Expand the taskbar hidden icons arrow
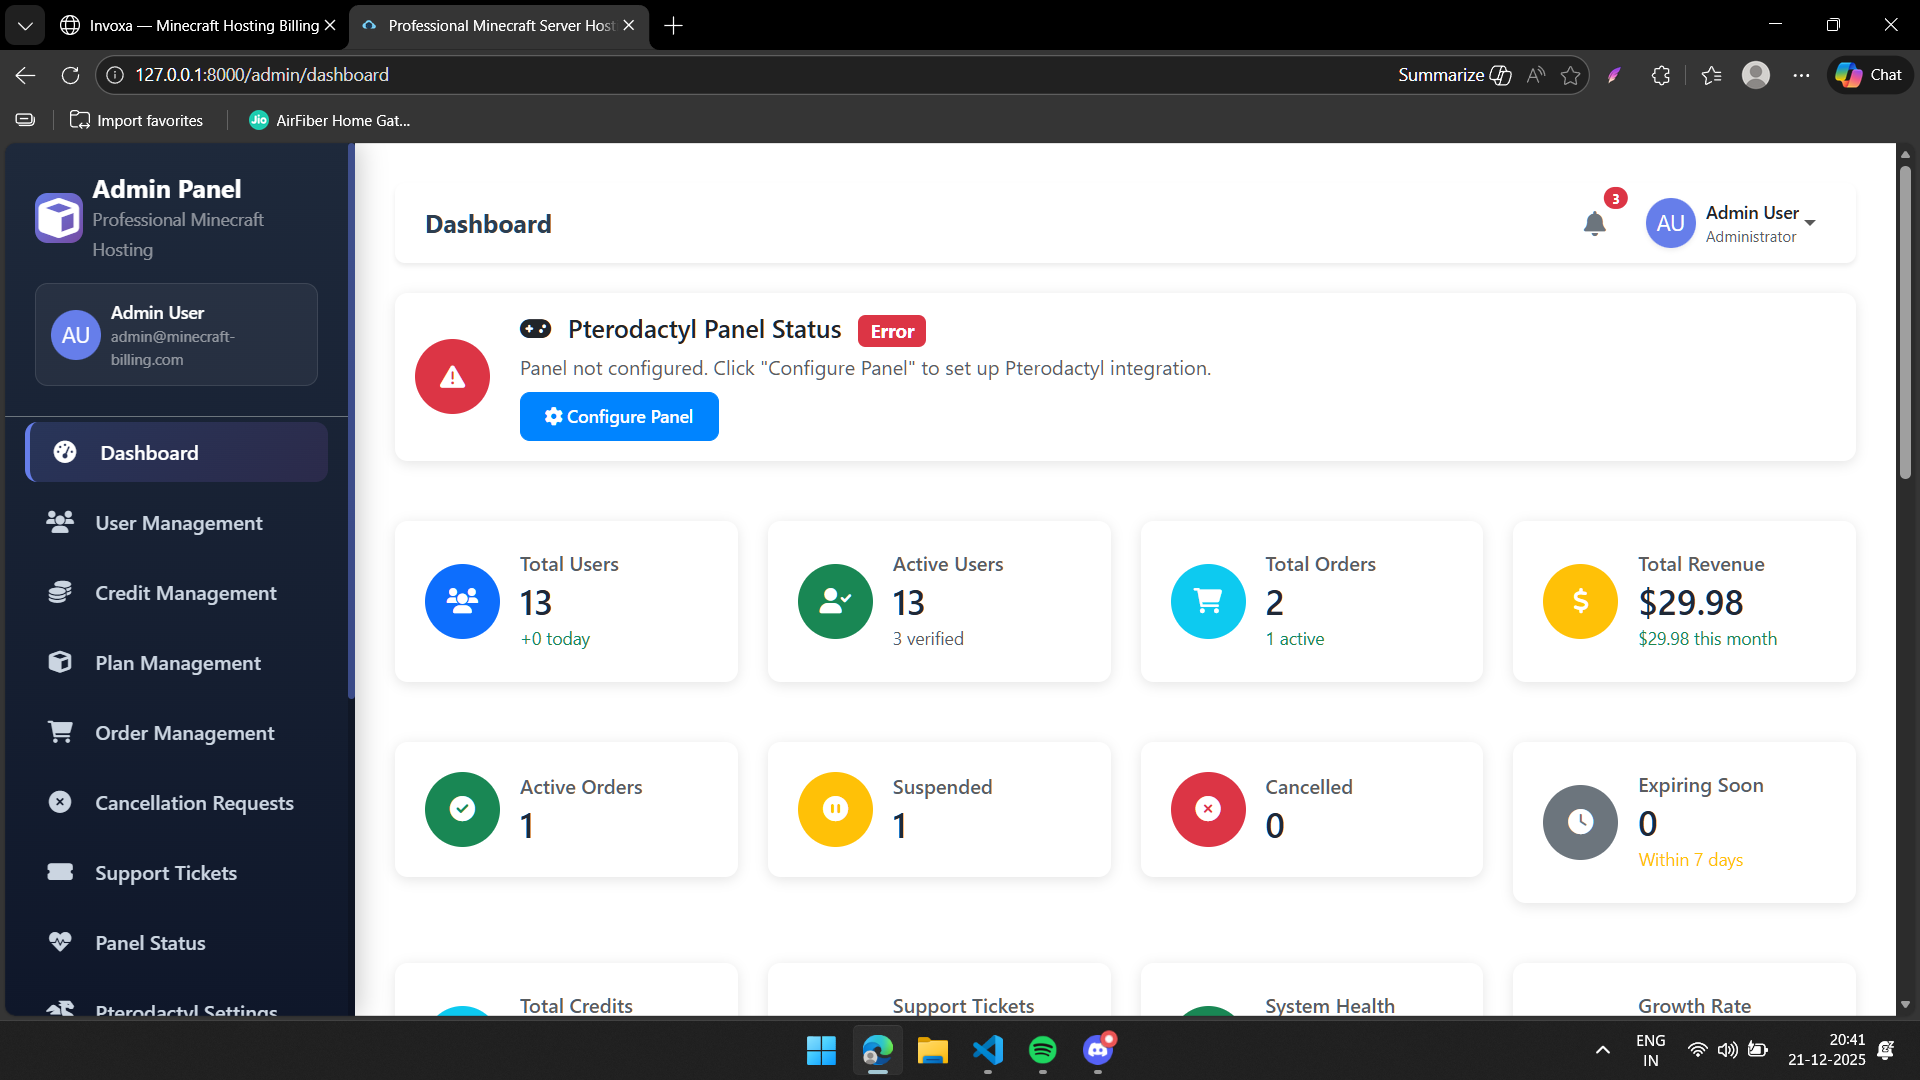Viewport: 1920px width, 1080px height. pyautogui.click(x=1602, y=1050)
